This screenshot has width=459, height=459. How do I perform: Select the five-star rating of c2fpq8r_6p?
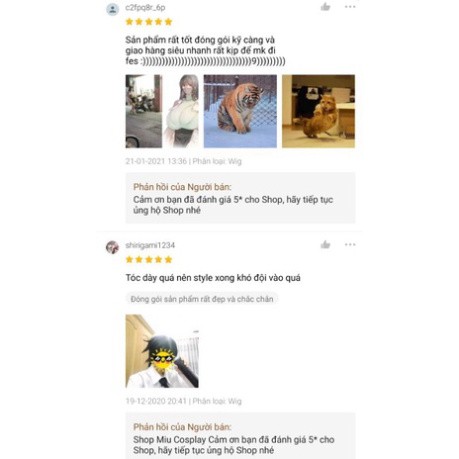[149, 22]
